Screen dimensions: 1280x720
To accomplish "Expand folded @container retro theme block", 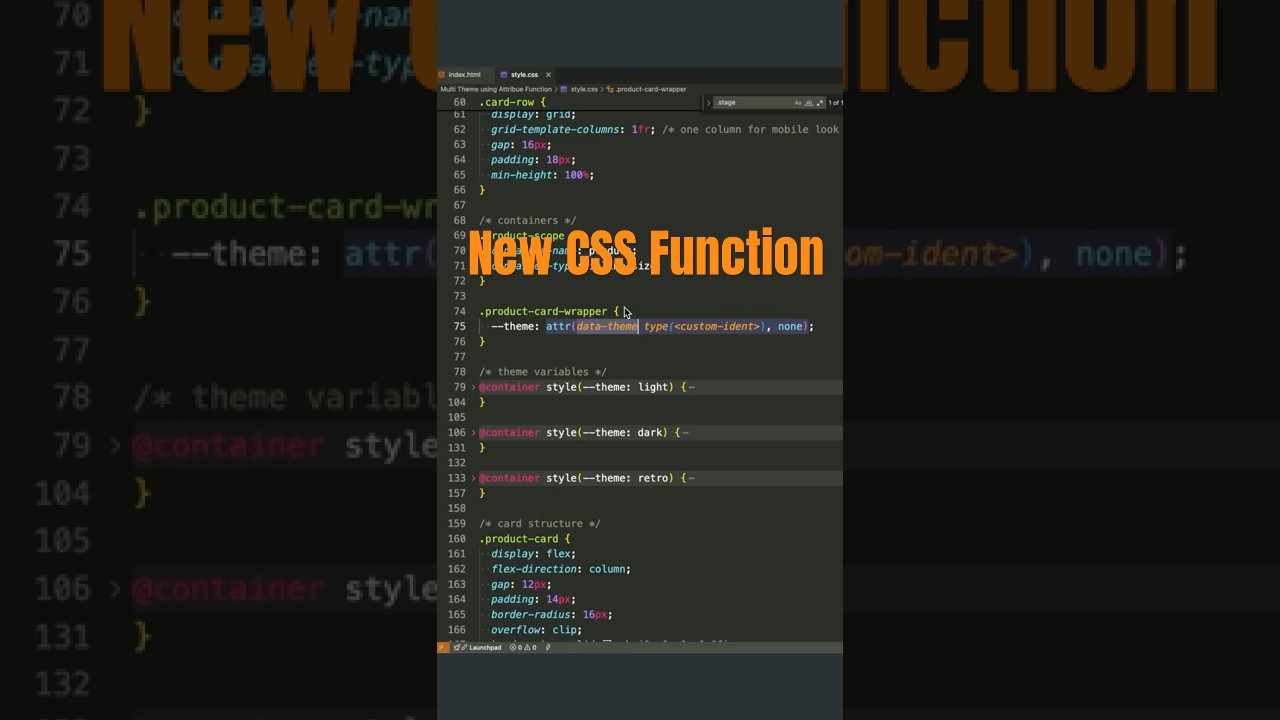I will tap(474, 478).
